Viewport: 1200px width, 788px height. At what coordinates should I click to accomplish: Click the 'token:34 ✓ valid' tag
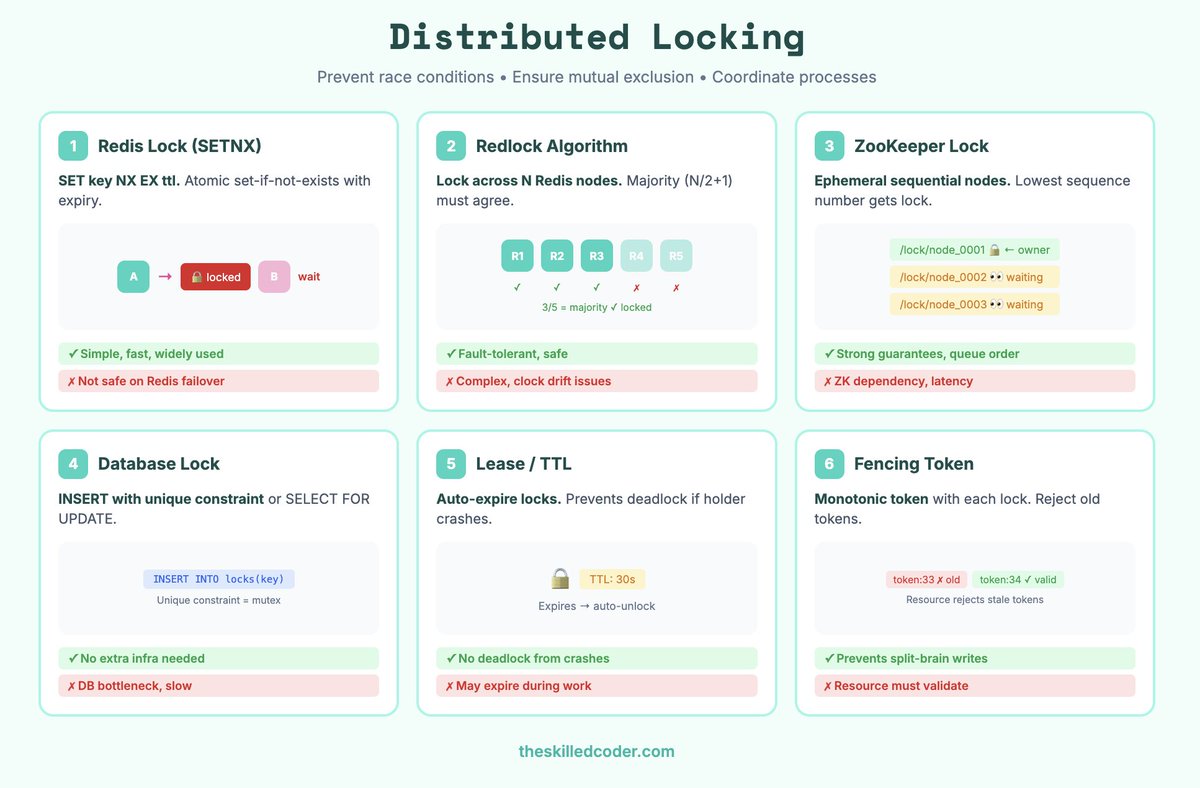click(1018, 579)
